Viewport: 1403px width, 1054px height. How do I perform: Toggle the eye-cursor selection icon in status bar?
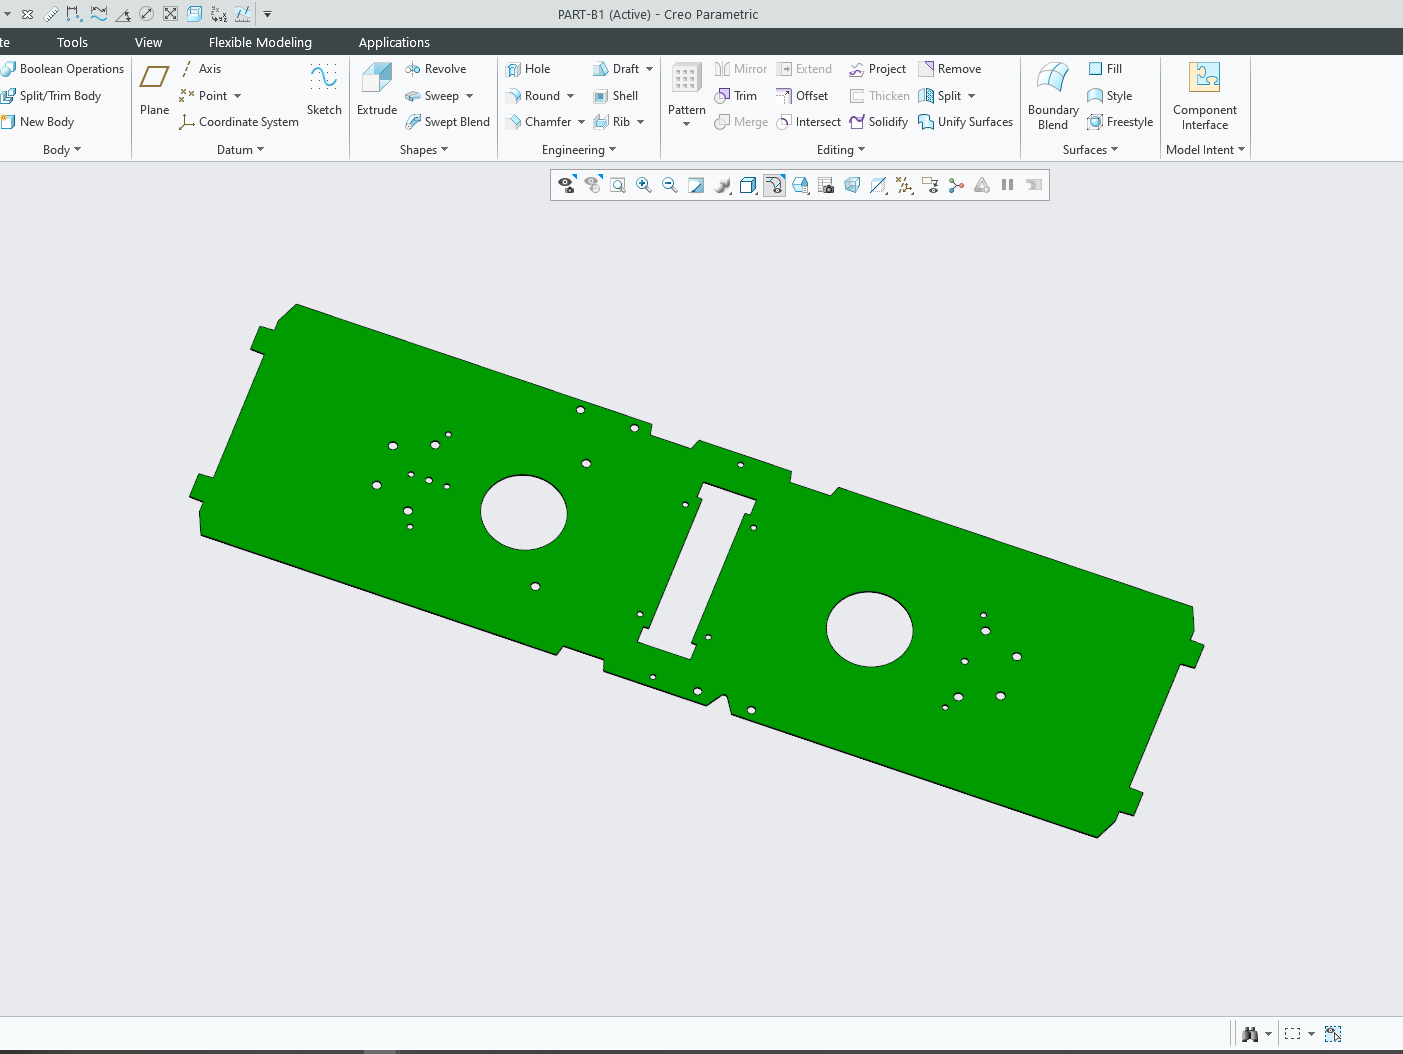(x=1333, y=1034)
